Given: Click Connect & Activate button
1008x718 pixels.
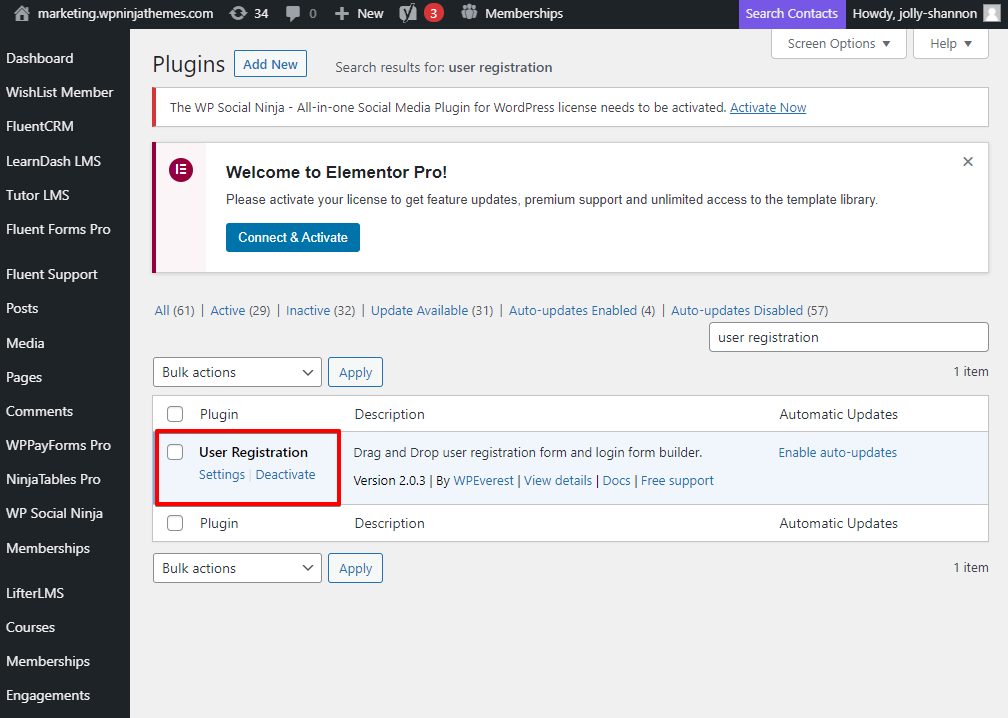Looking at the screenshot, I should pyautogui.click(x=292, y=238).
